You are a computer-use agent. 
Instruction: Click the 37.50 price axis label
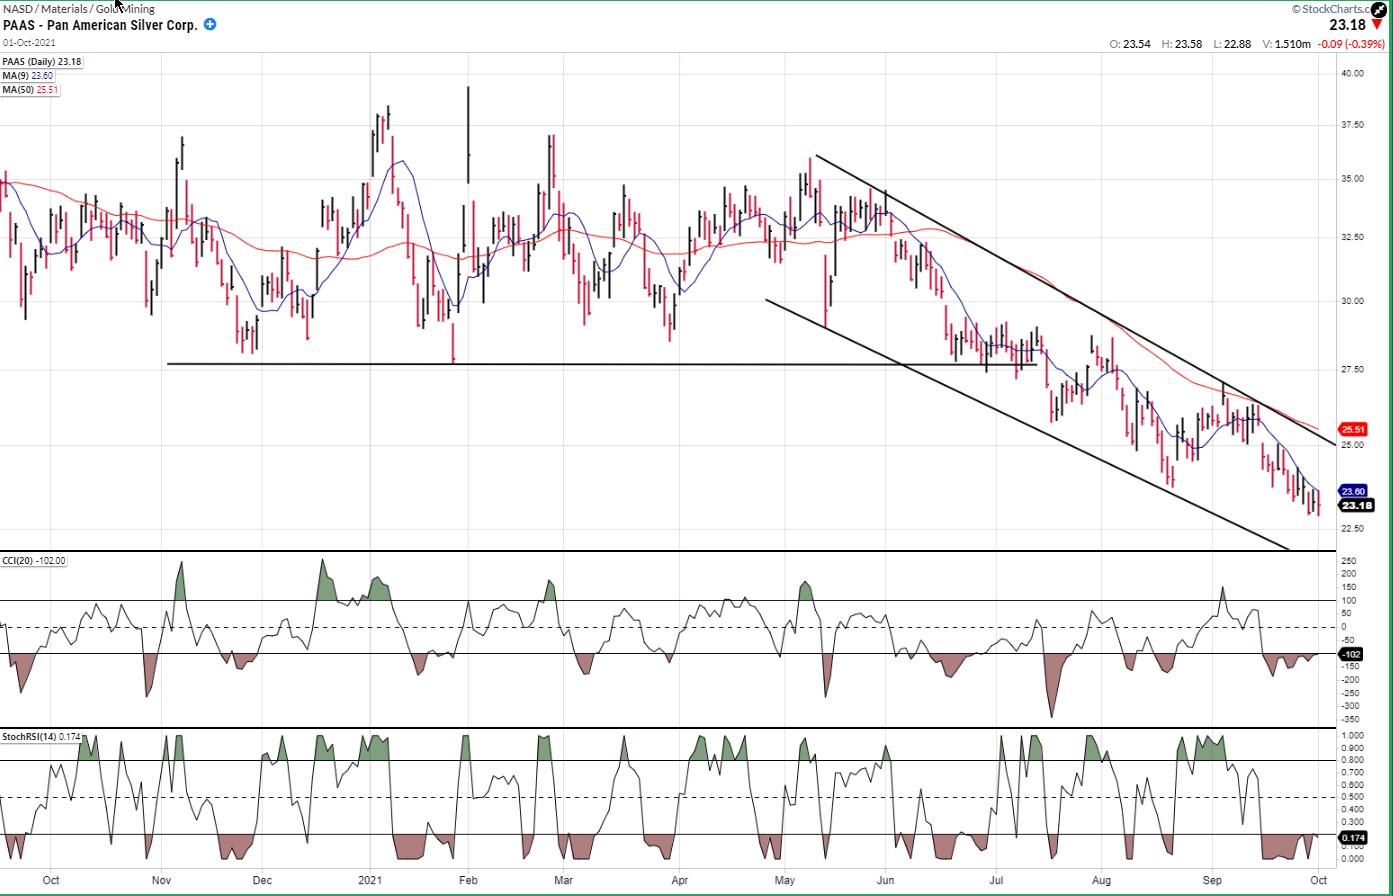tap(1353, 125)
